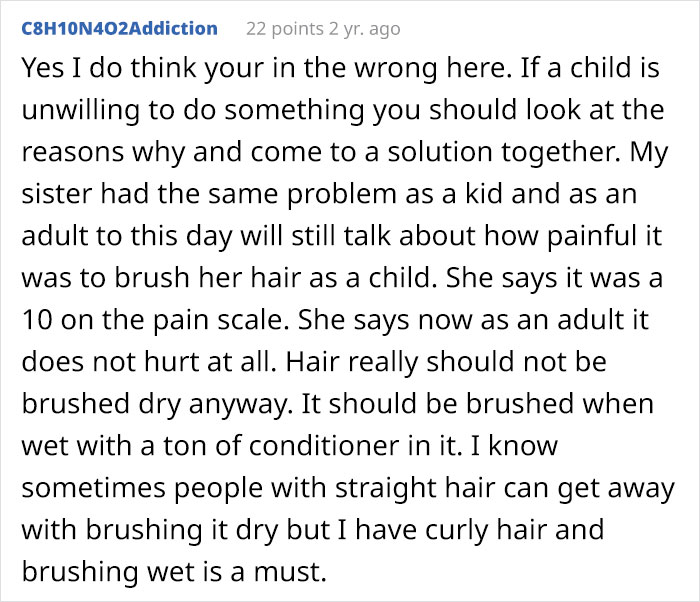Click the phrase 'brushed dry anyway'
This screenshot has height=602, width=700.
(155, 404)
